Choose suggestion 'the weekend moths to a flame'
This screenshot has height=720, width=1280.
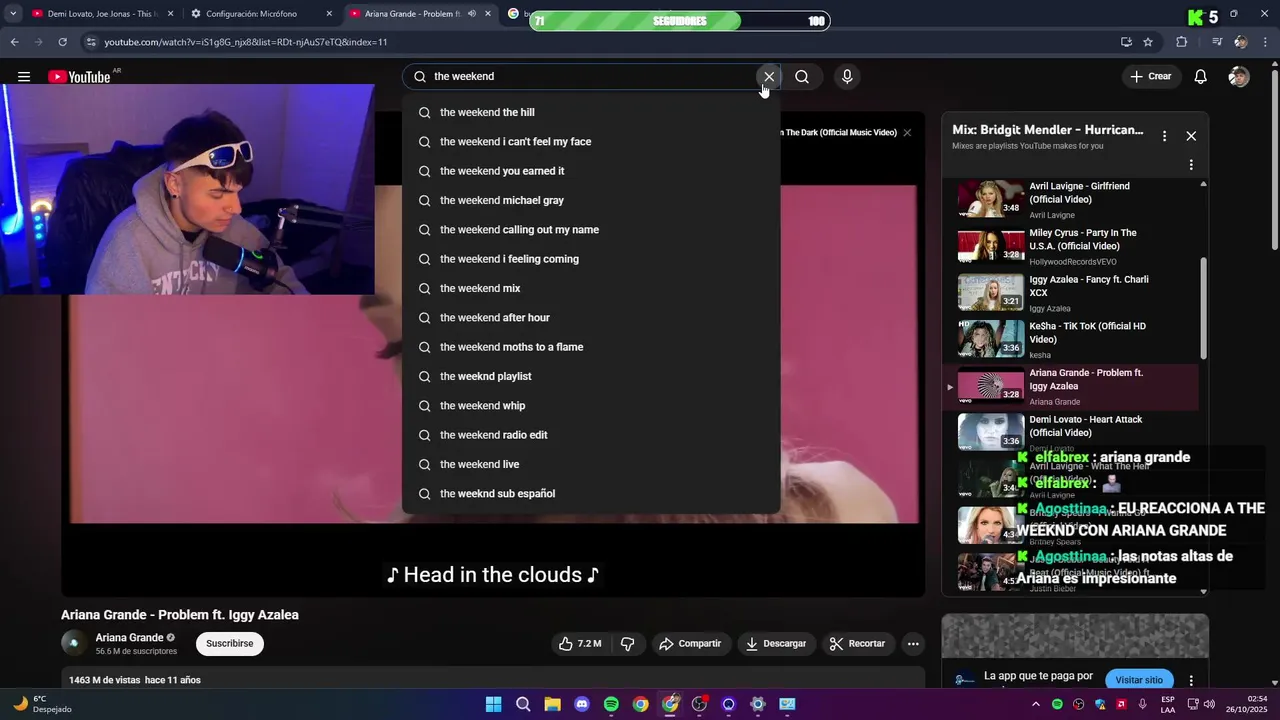591,347
